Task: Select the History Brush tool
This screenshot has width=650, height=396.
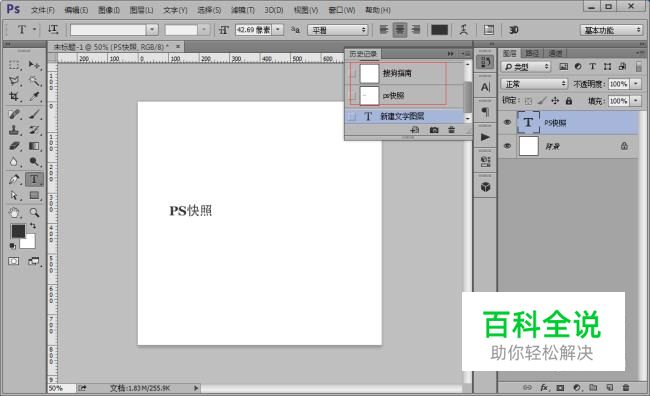Action: (34, 130)
